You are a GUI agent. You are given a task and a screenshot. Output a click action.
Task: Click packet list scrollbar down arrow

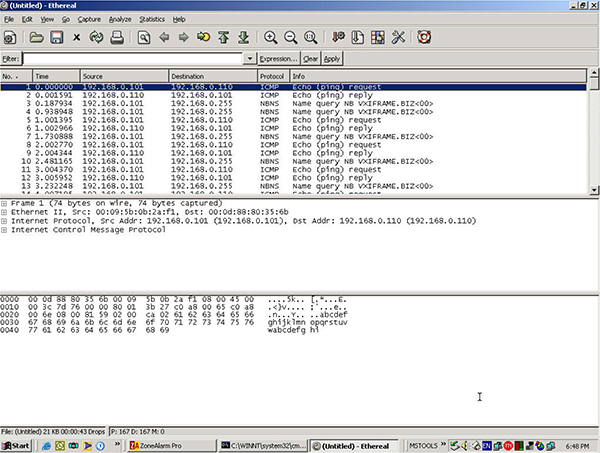tap(594, 190)
